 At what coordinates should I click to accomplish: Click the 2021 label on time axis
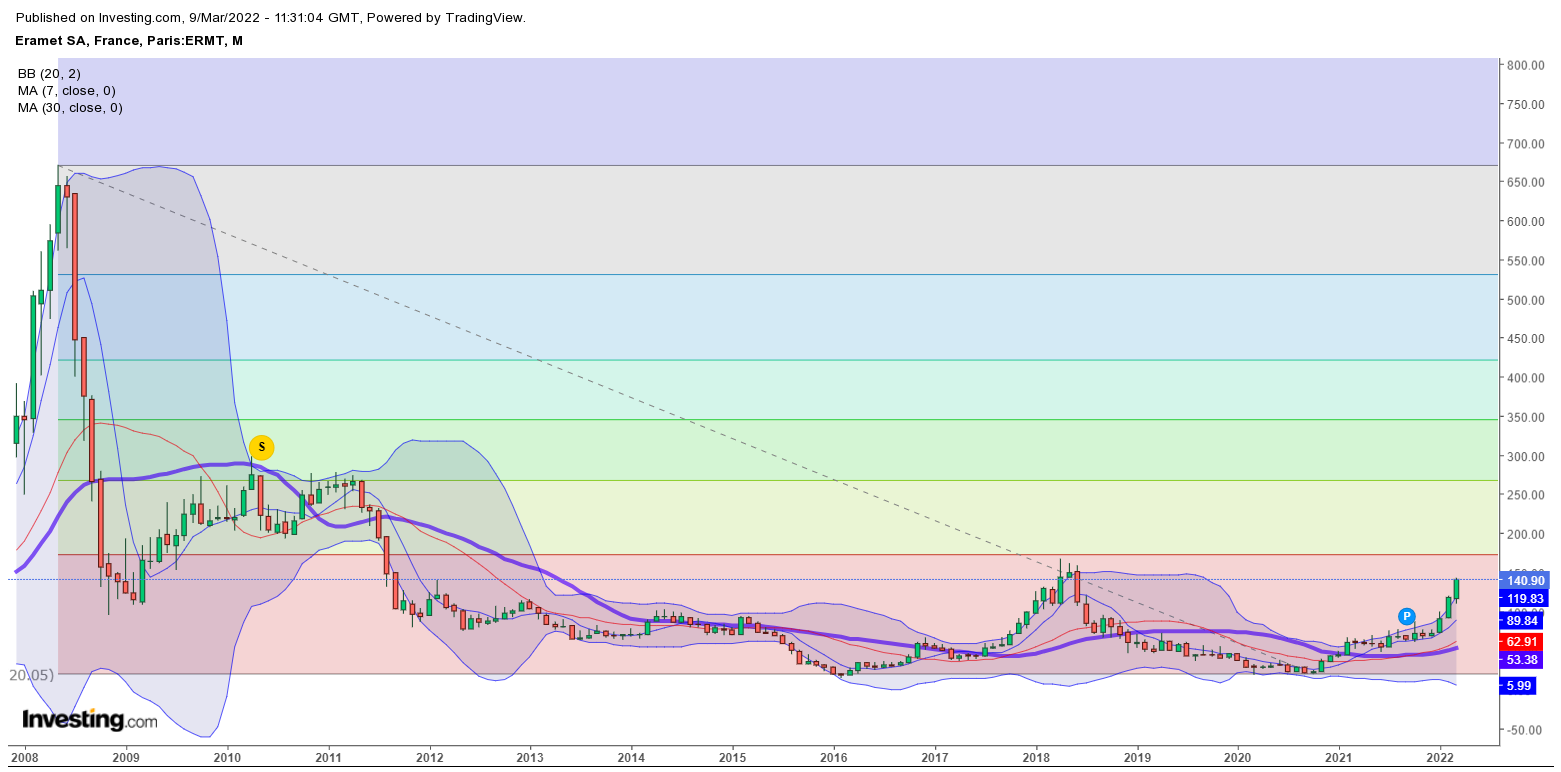1339,756
